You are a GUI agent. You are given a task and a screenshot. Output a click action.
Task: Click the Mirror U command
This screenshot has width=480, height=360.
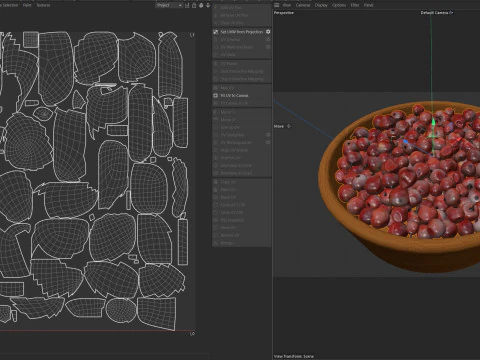[x=228, y=112]
